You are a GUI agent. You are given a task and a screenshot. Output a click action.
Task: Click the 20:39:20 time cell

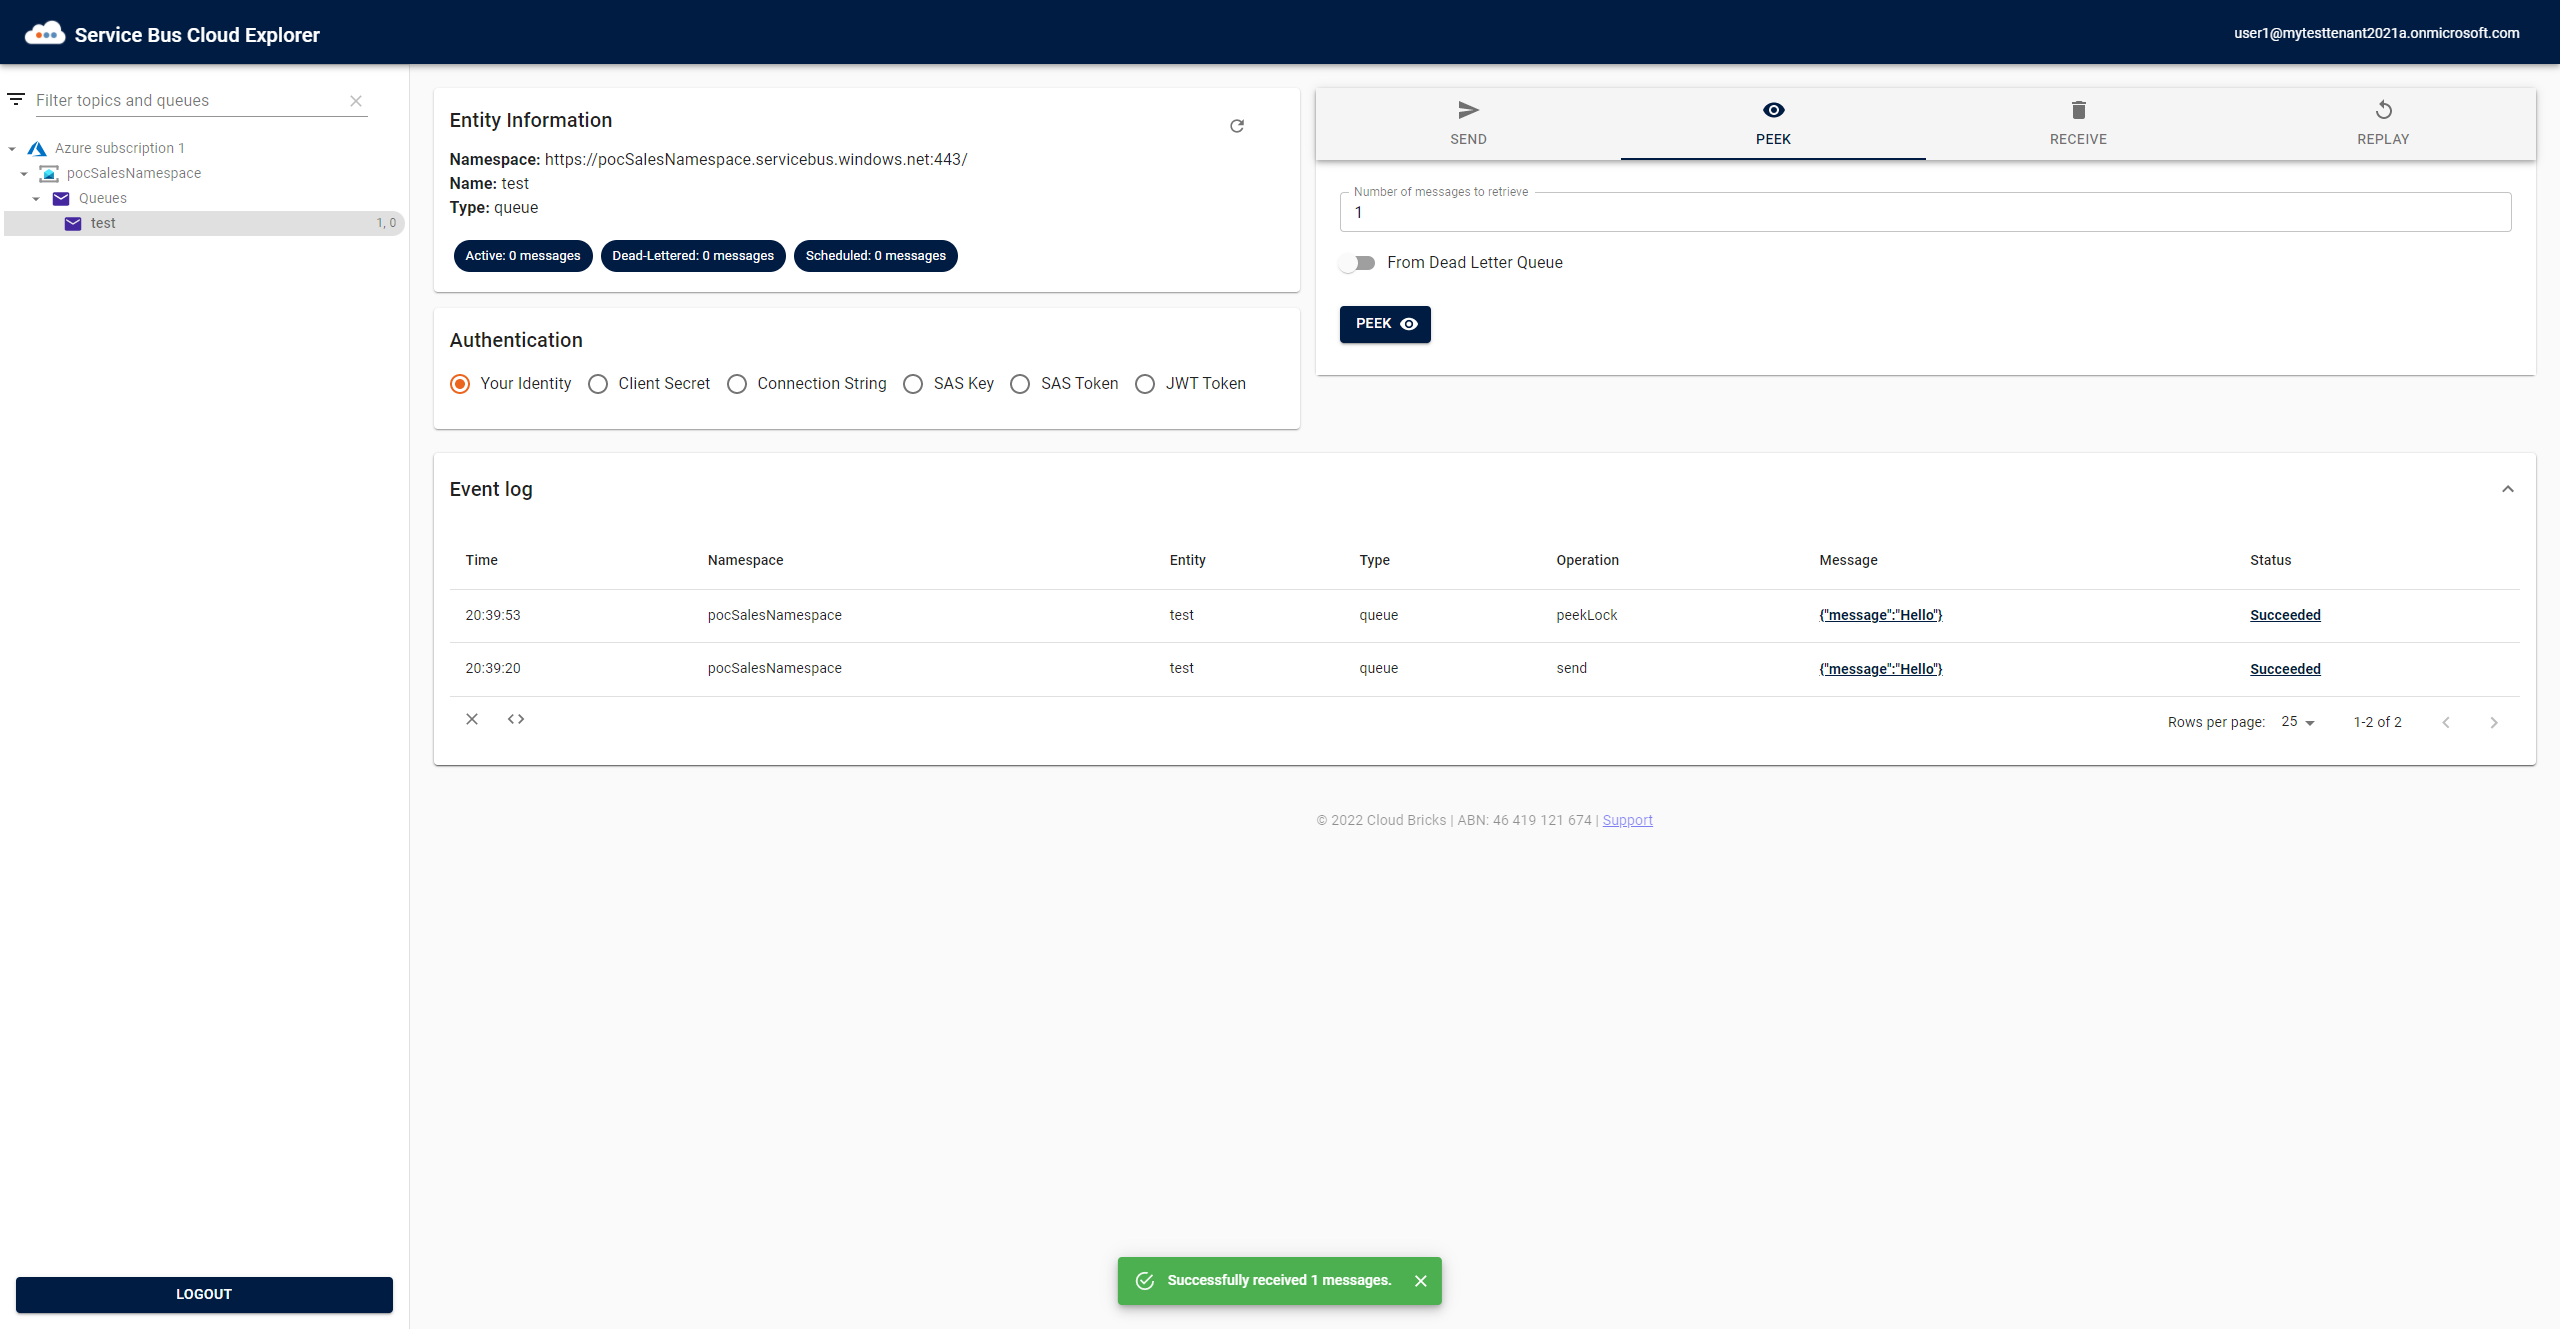click(x=493, y=668)
